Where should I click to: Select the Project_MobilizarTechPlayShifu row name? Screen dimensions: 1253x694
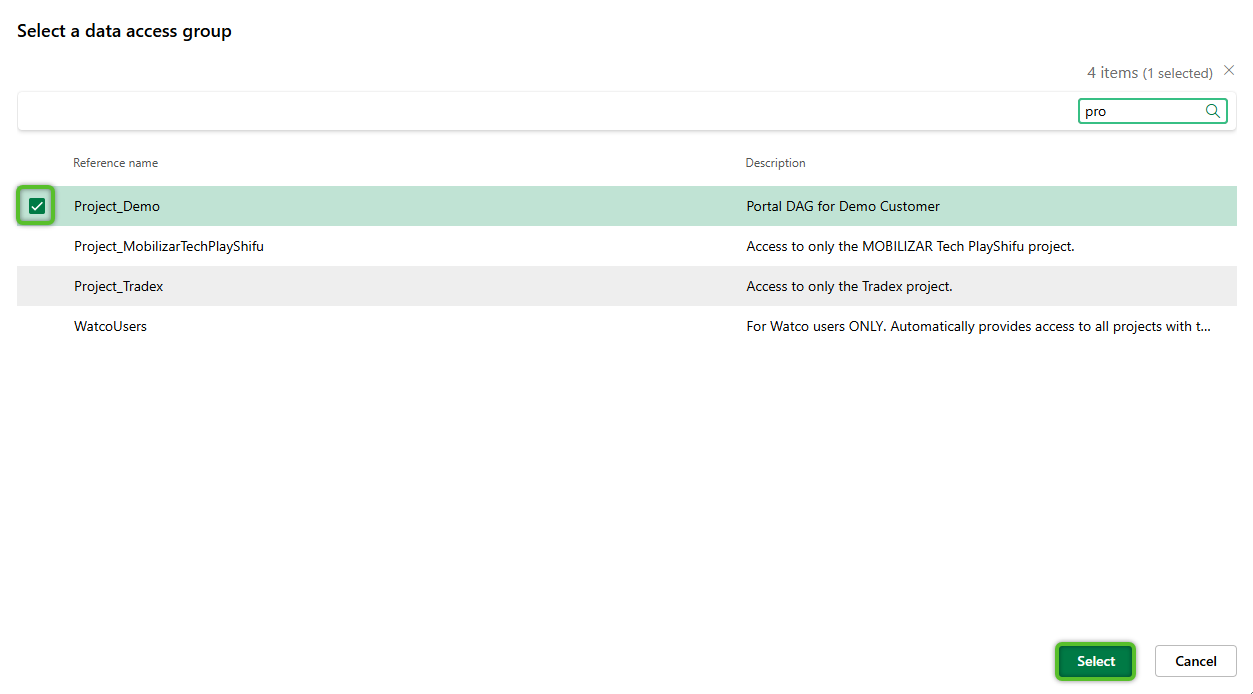169,246
